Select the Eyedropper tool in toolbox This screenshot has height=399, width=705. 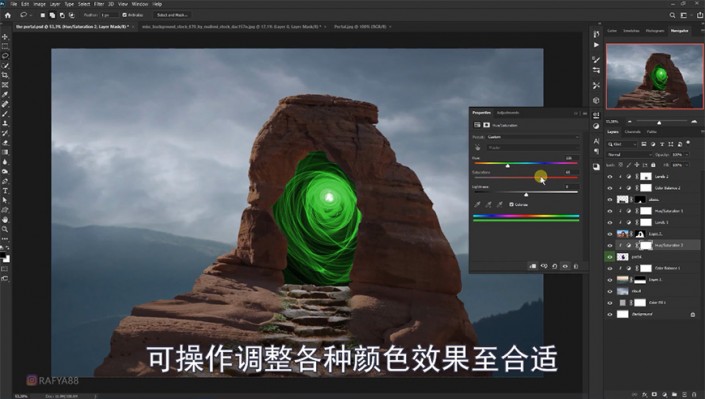click(x=5, y=94)
